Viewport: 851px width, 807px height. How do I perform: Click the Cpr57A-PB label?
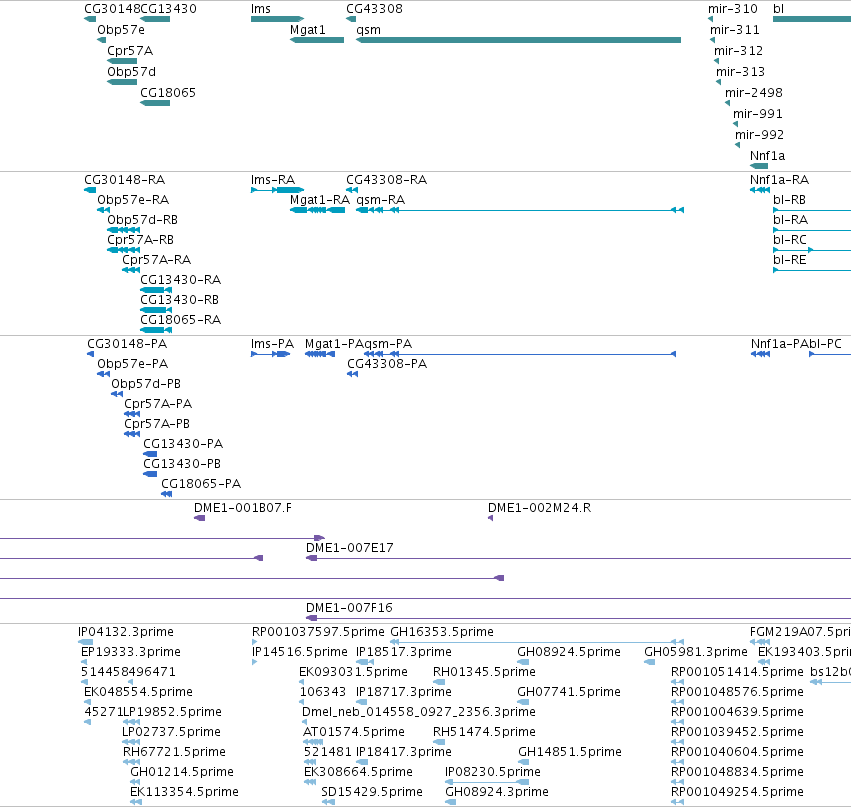(157, 424)
